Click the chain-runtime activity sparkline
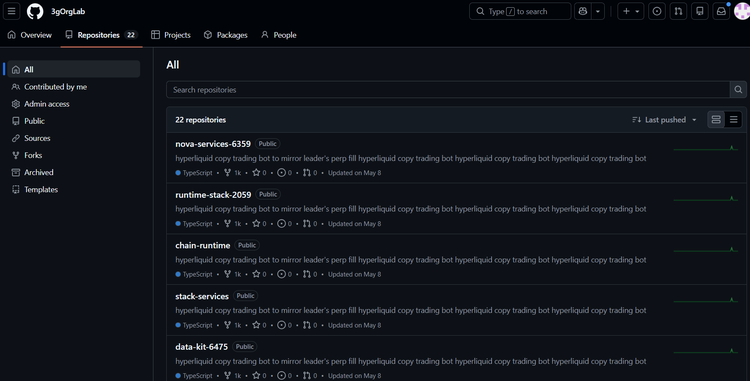750x381 pixels. point(706,250)
